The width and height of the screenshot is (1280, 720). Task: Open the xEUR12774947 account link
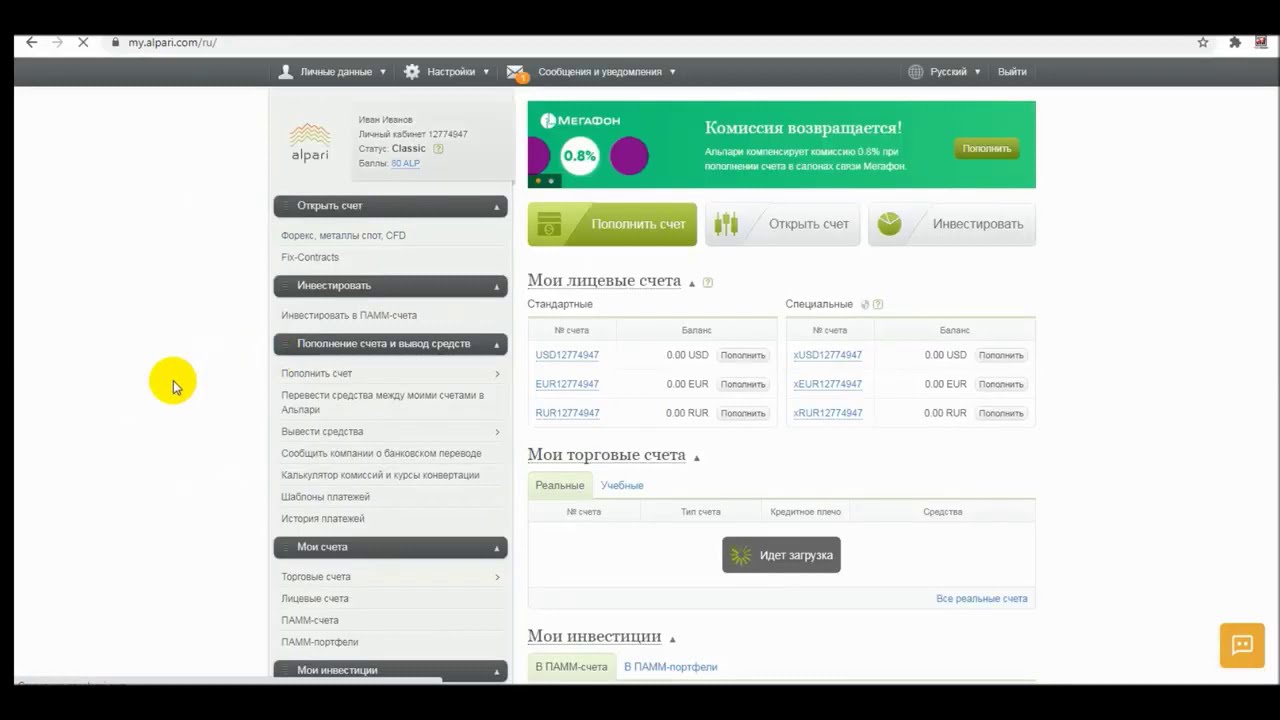click(827, 384)
